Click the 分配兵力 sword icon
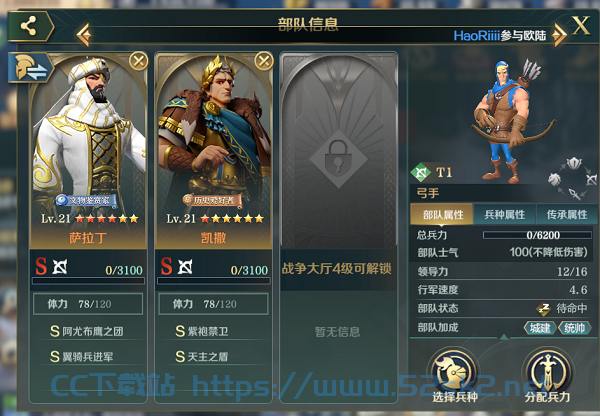This screenshot has height=416, width=600. point(548,371)
